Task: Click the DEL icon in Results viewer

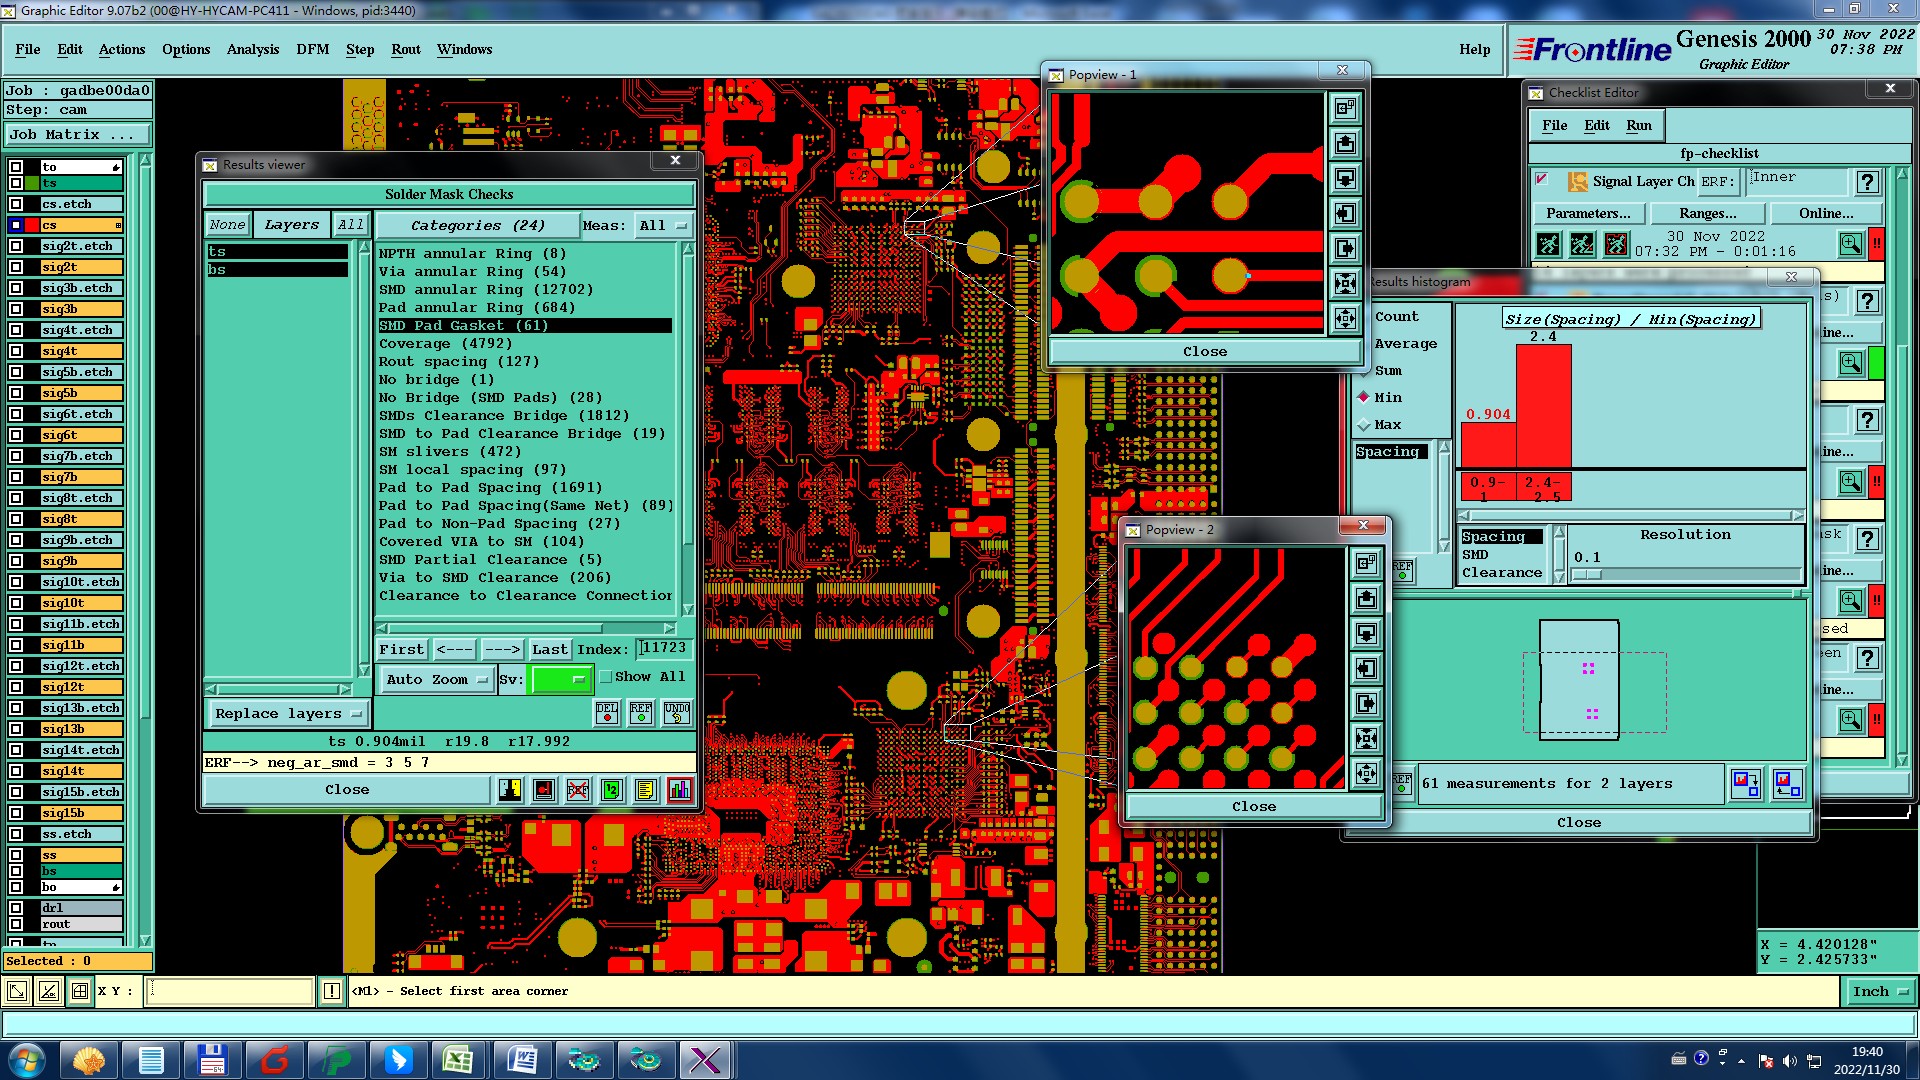Action: point(607,712)
